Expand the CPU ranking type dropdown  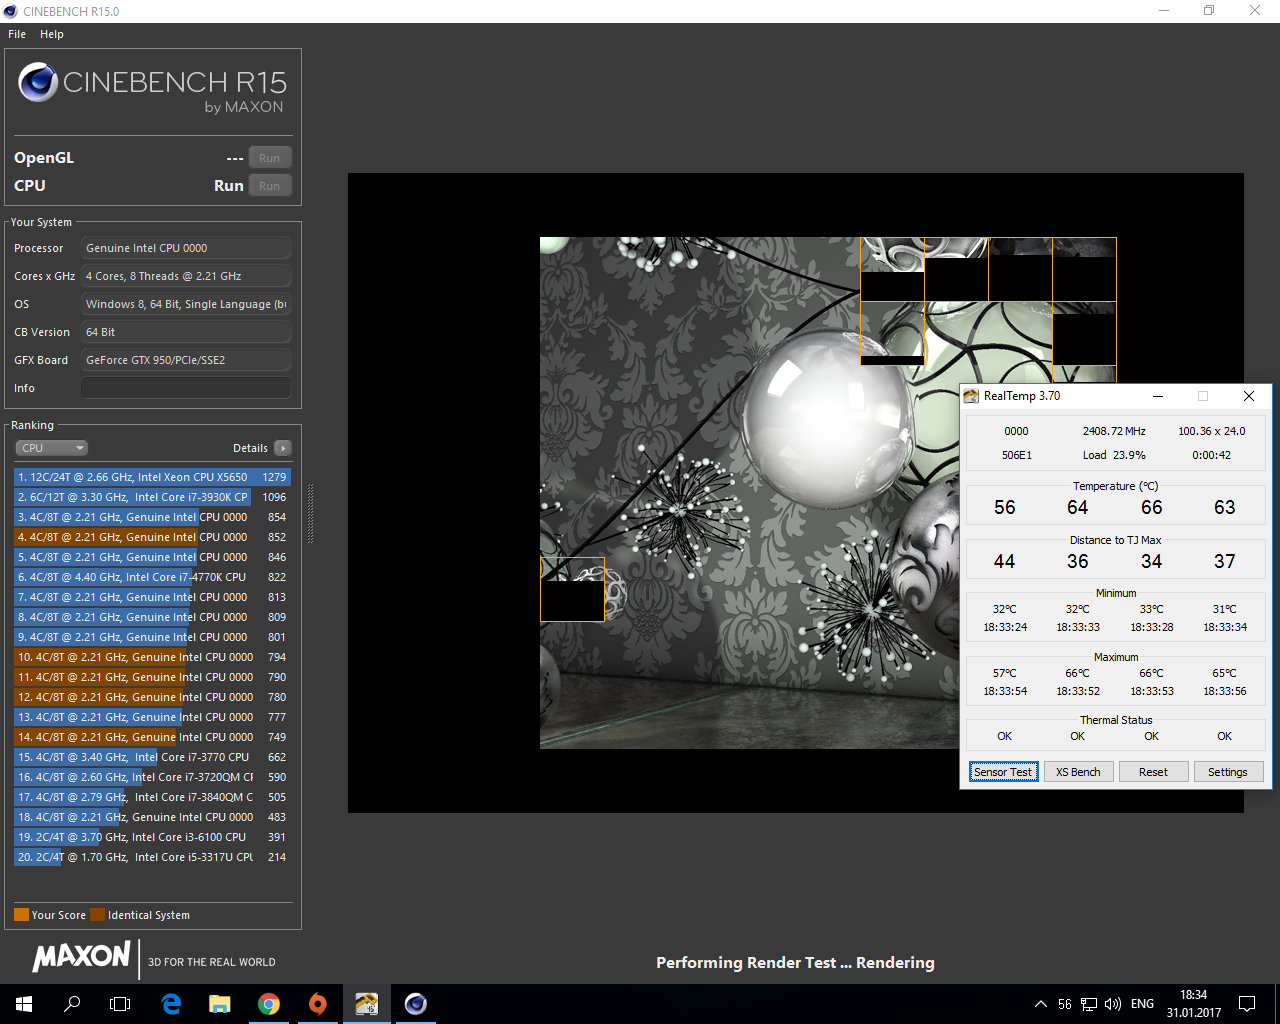52,448
